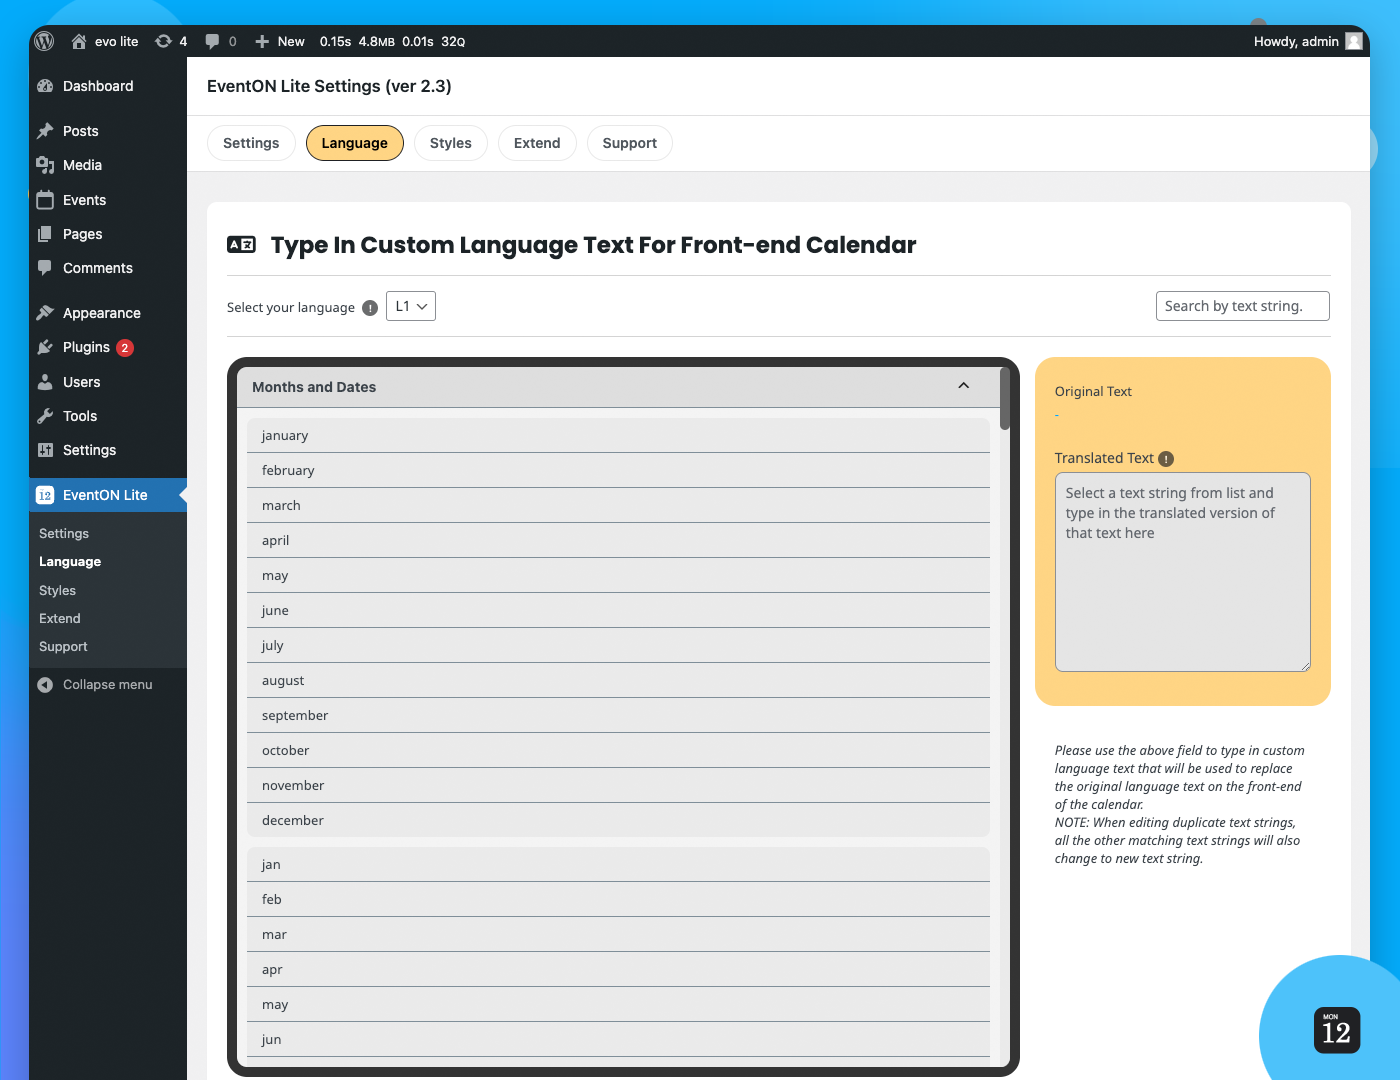Viewport: 1400px width, 1080px height.
Task: Switch to the Settings tab
Action: 251,143
